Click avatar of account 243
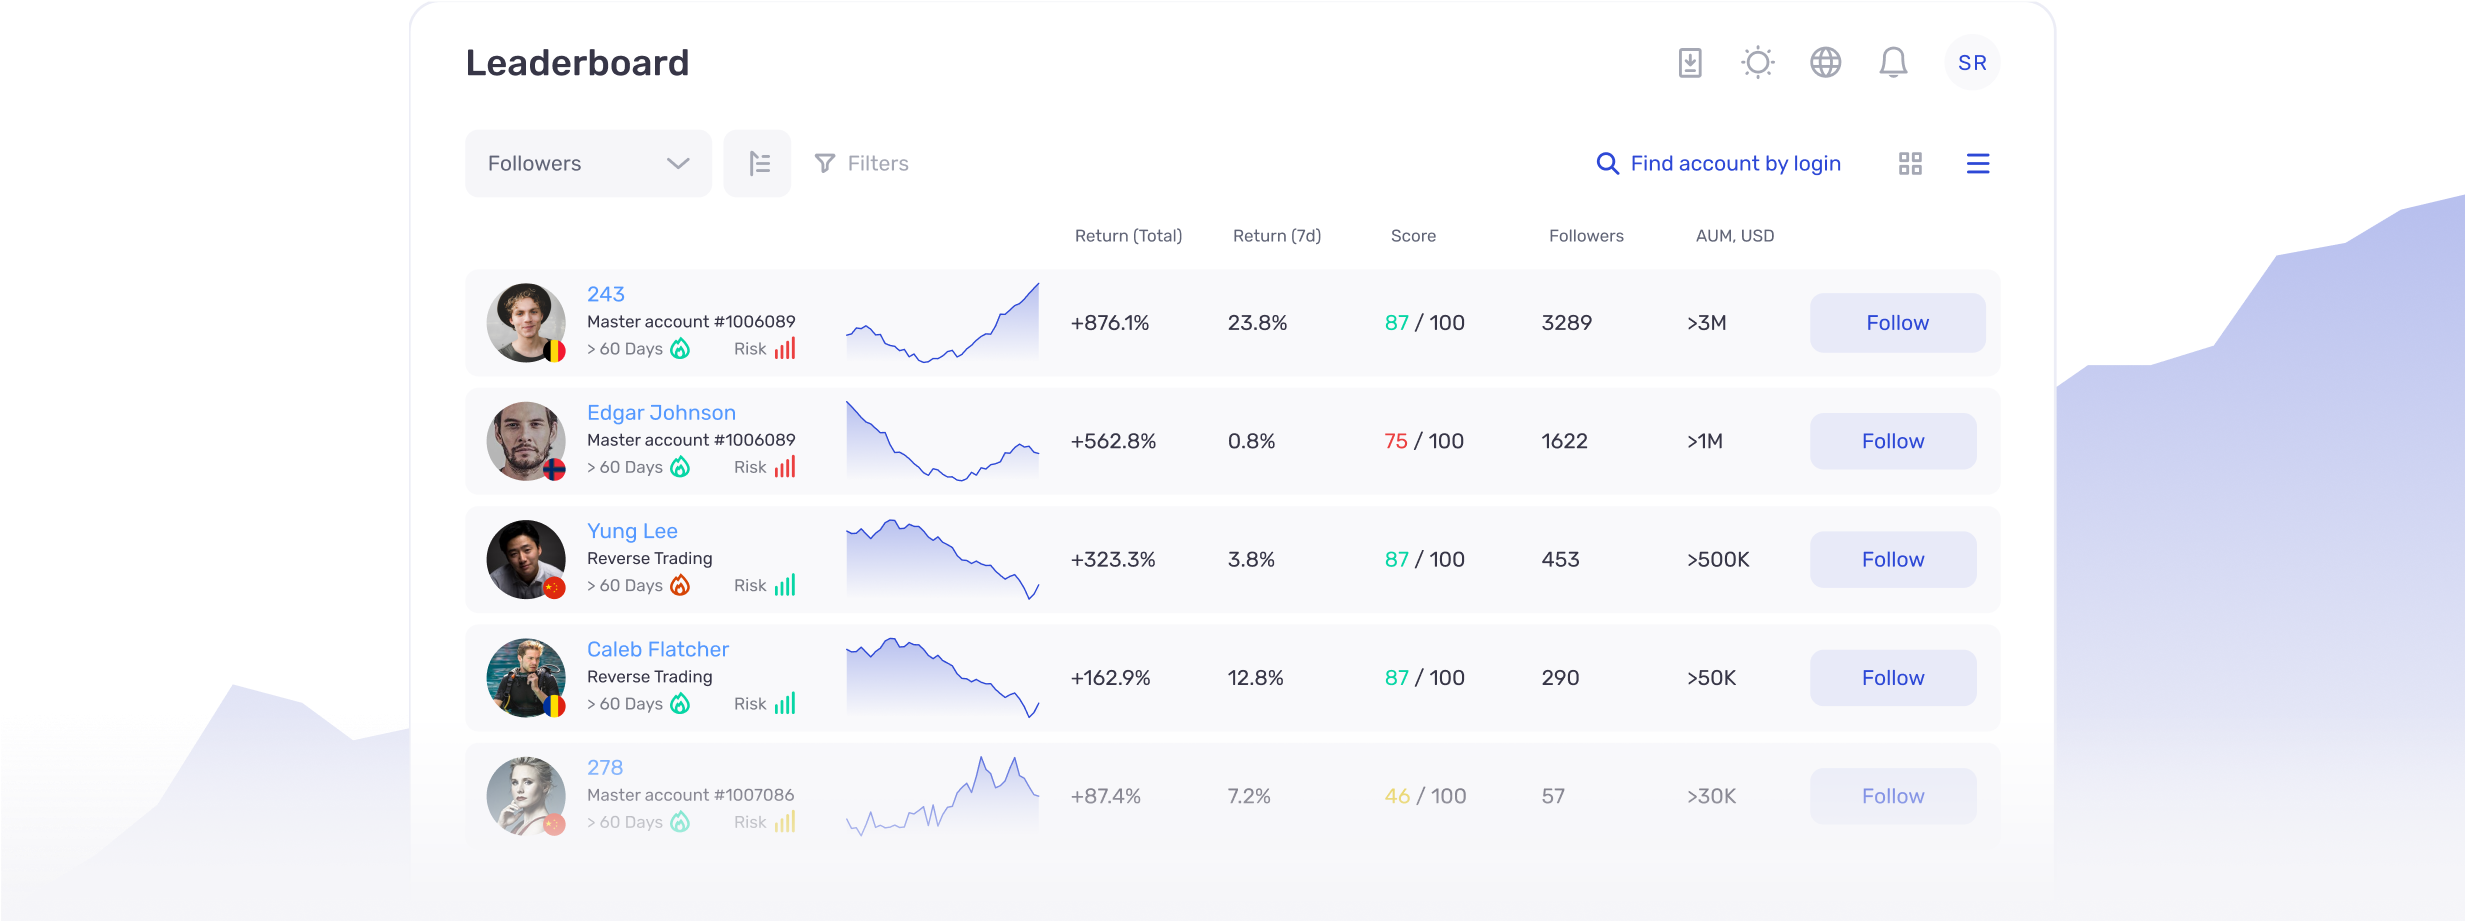Screen dimensions: 2465x921 [x=526, y=323]
